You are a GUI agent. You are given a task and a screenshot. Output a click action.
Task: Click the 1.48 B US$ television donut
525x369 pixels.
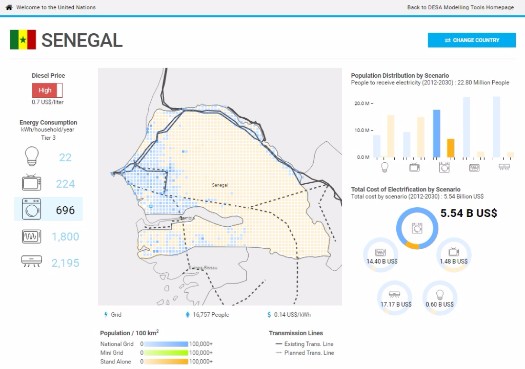(454, 255)
